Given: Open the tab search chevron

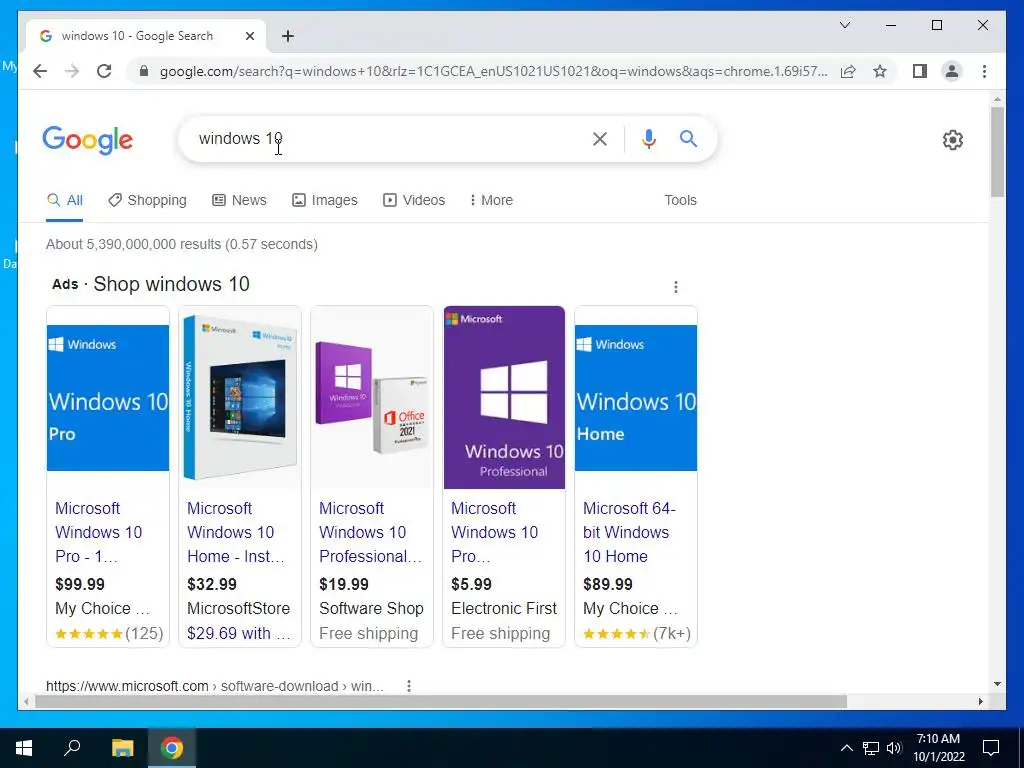Looking at the screenshot, I should 844,25.
